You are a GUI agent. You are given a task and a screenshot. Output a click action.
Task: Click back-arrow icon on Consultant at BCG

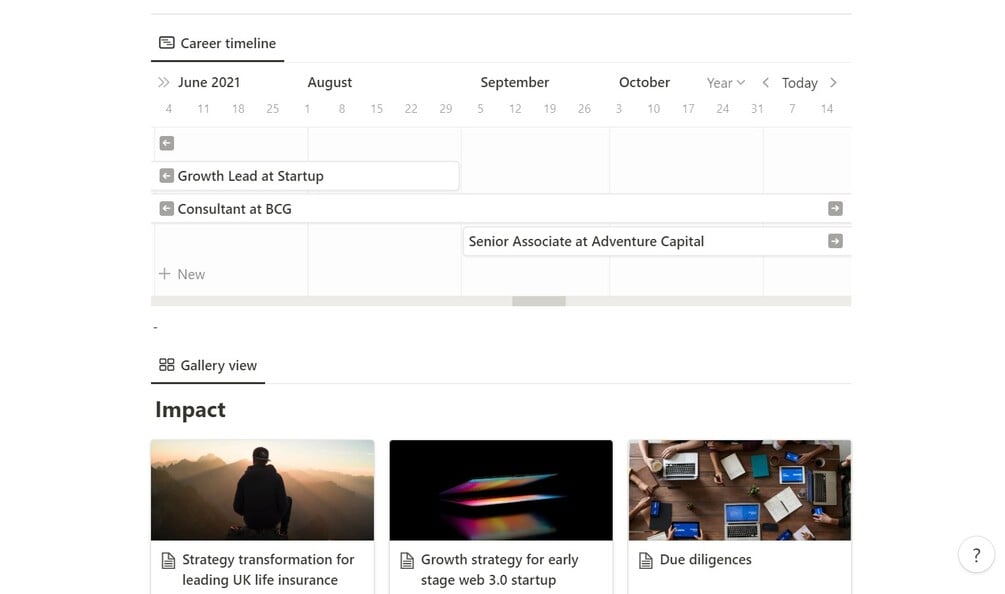click(167, 208)
